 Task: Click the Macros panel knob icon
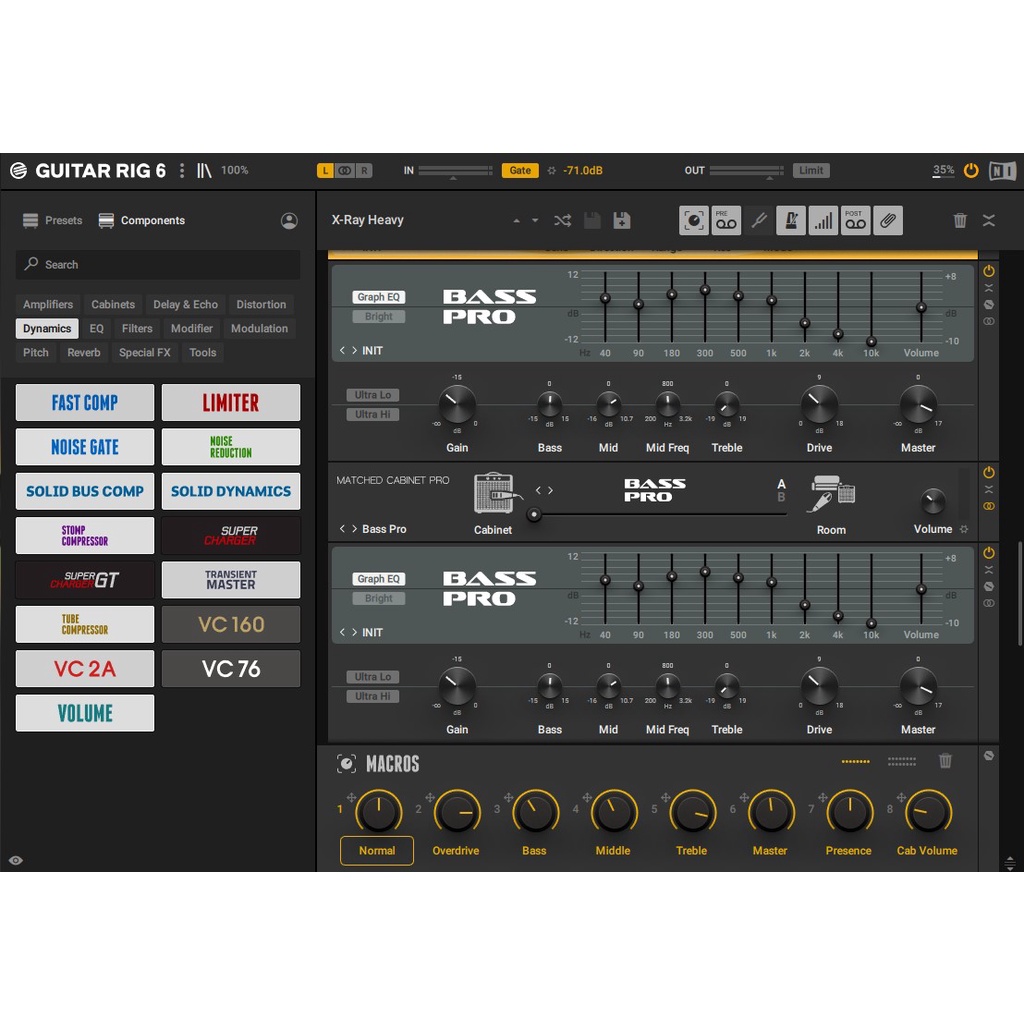click(346, 763)
